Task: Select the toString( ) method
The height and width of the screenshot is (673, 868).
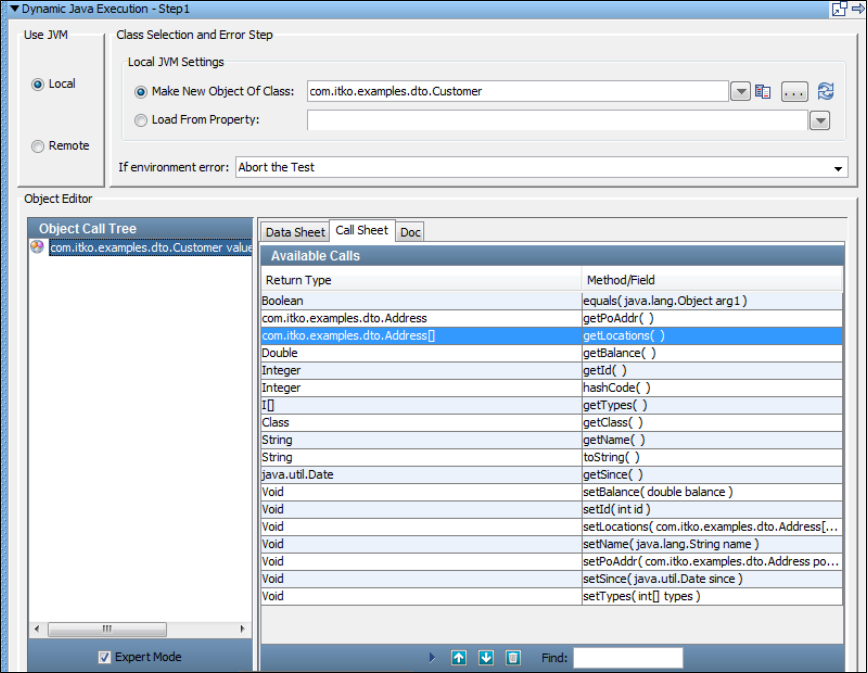Action: point(552,457)
